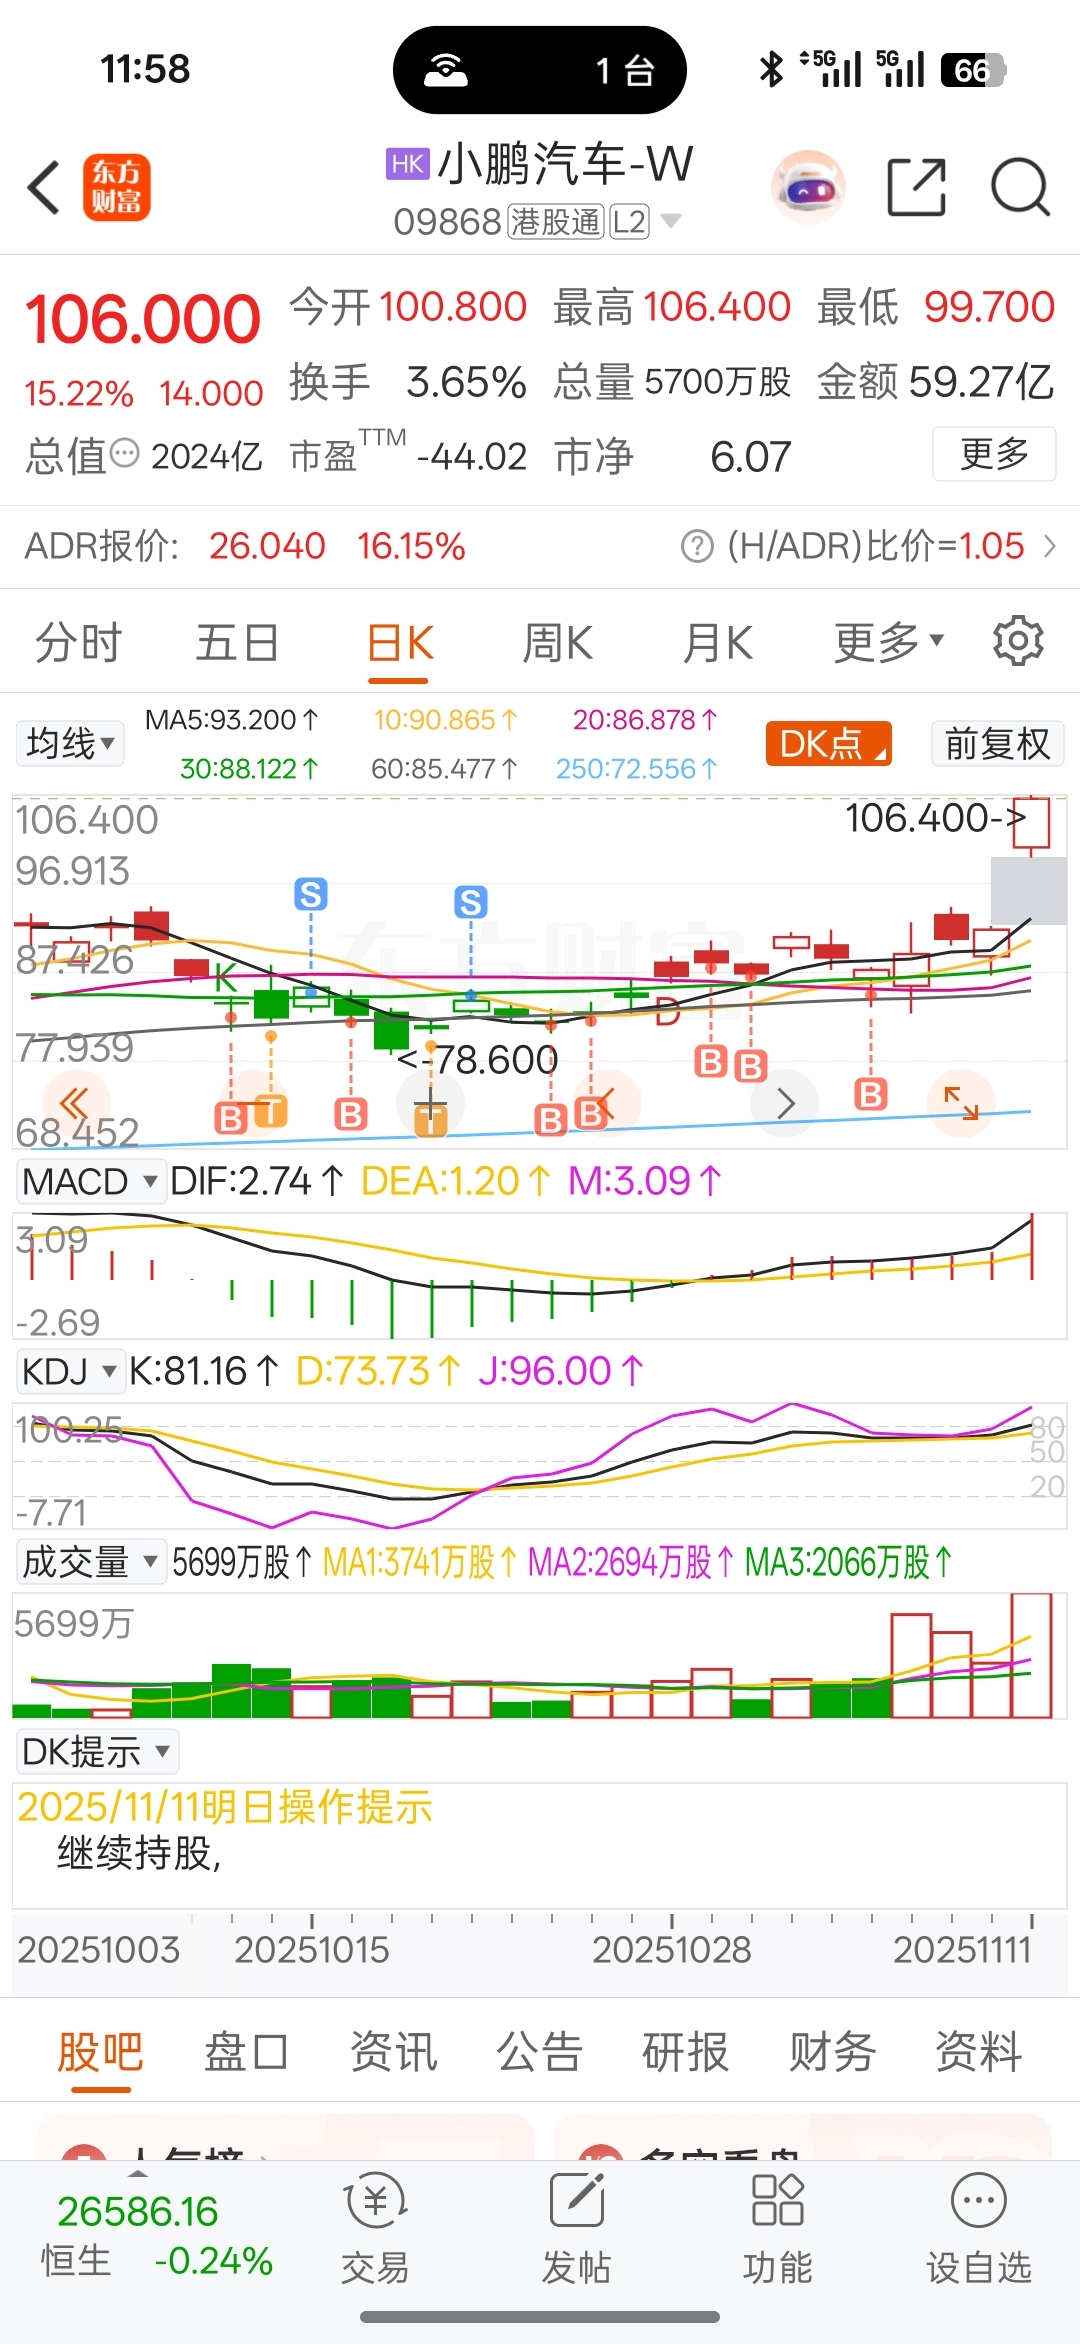This screenshot has width=1080, height=2344.
Task: Expand the bottom index bar arrow
Action: [138, 2173]
